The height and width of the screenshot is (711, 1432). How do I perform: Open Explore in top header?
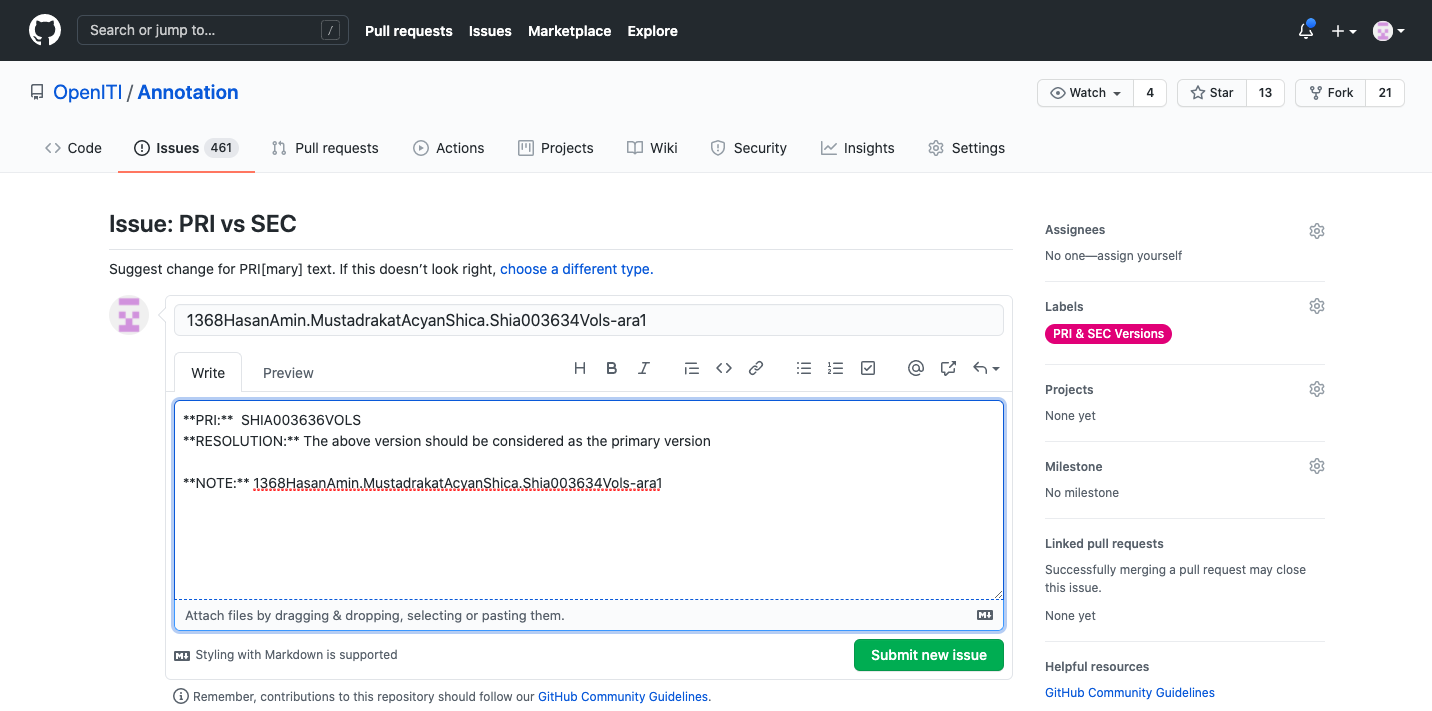(653, 31)
